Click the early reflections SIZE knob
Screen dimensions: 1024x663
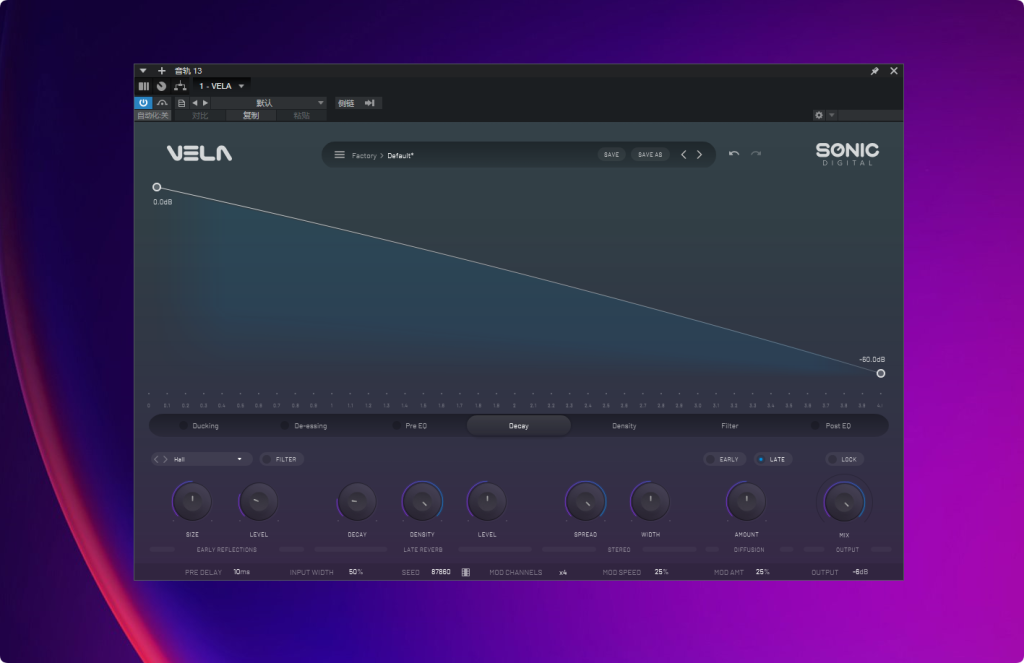coord(192,502)
